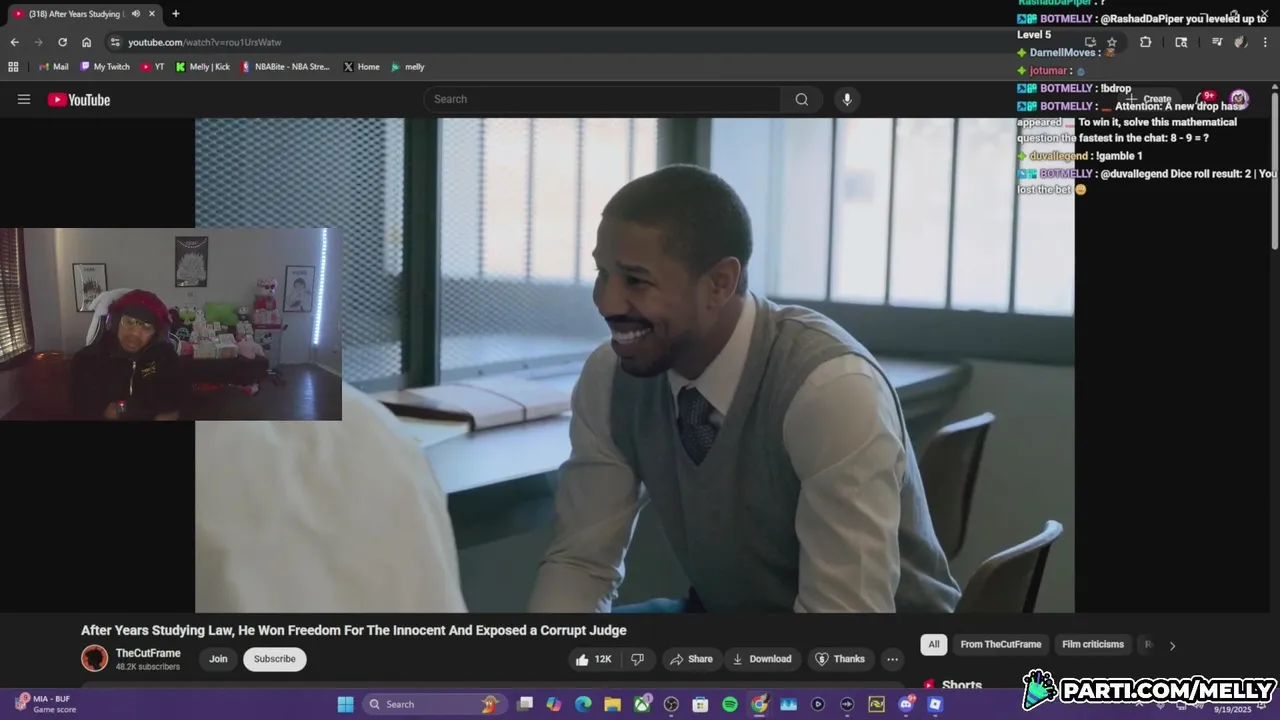This screenshot has height=720, width=1280.
Task: Open the YT bookmark
Action: [x=153, y=67]
